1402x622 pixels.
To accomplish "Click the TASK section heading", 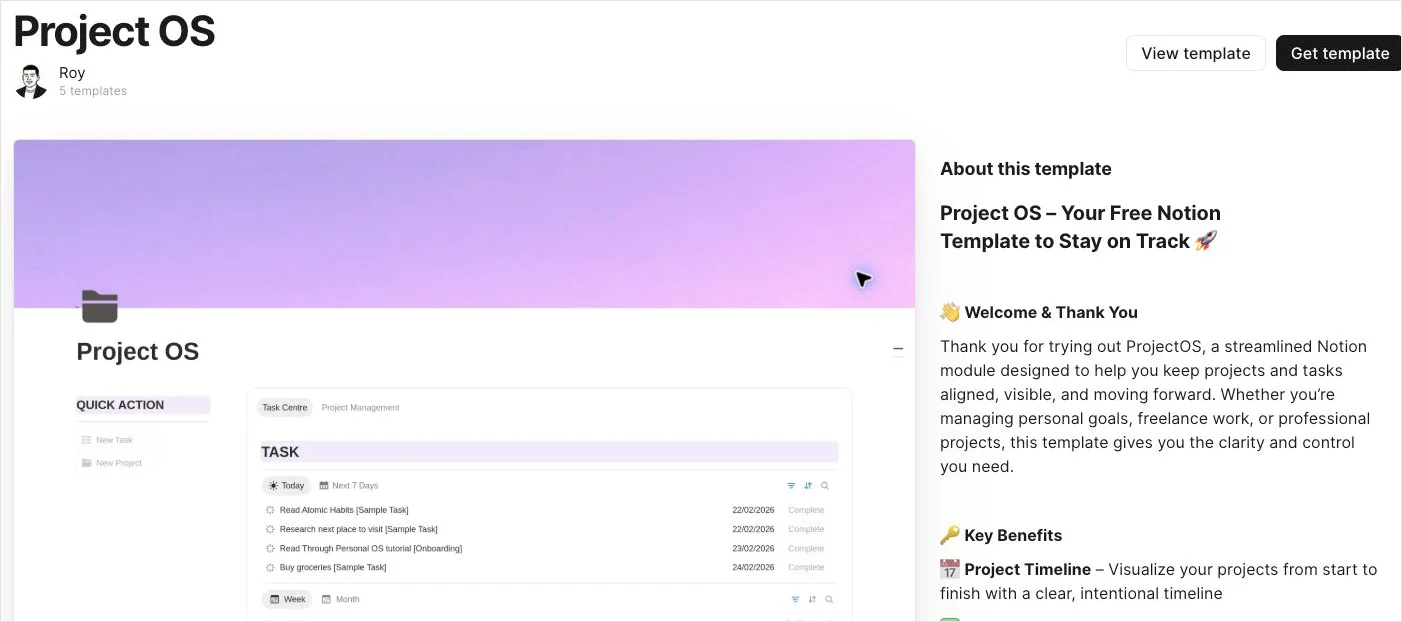I will pyautogui.click(x=280, y=452).
